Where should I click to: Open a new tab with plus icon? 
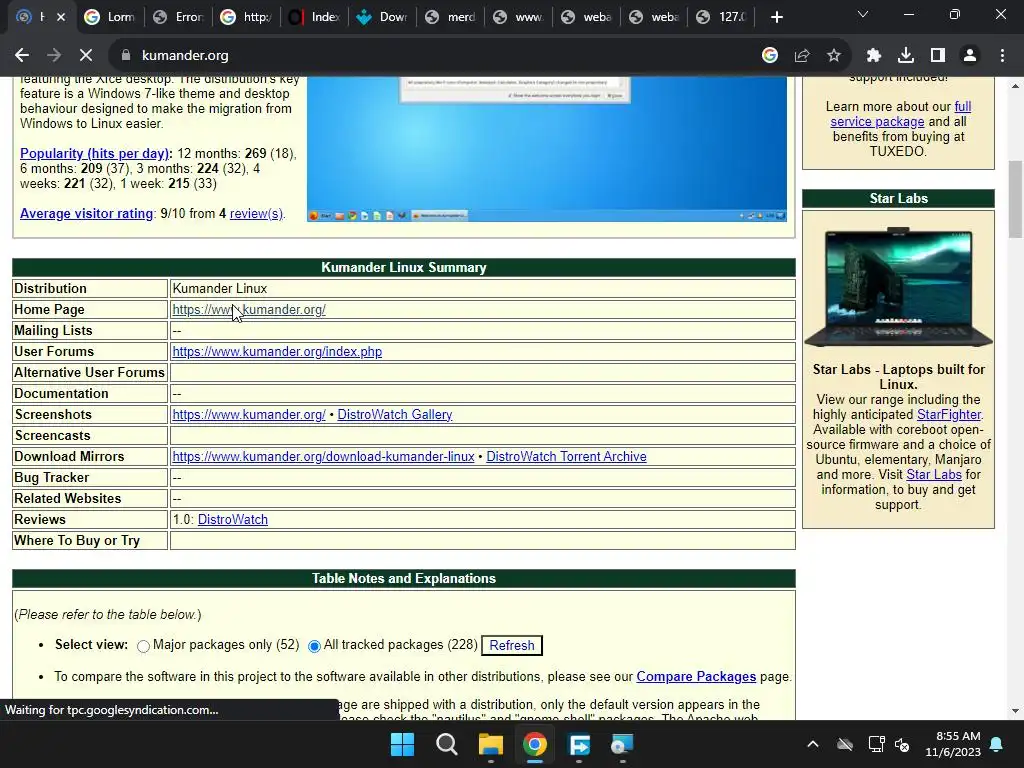coord(776,17)
